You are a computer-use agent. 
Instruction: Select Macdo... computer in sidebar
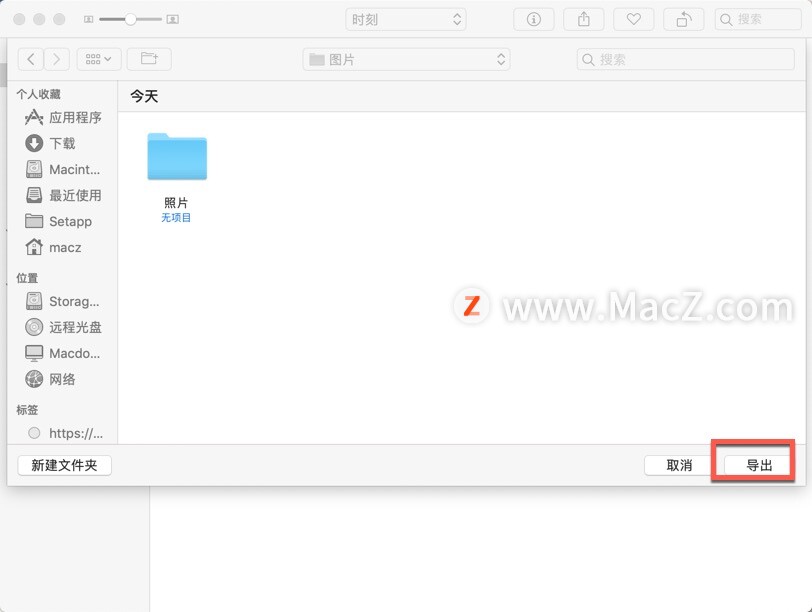[63, 353]
